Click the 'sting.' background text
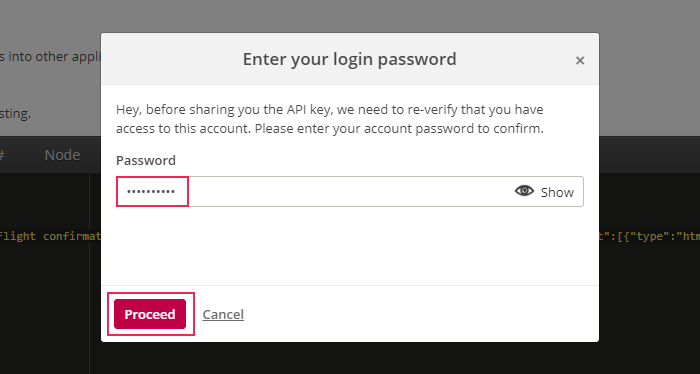 (15, 113)
